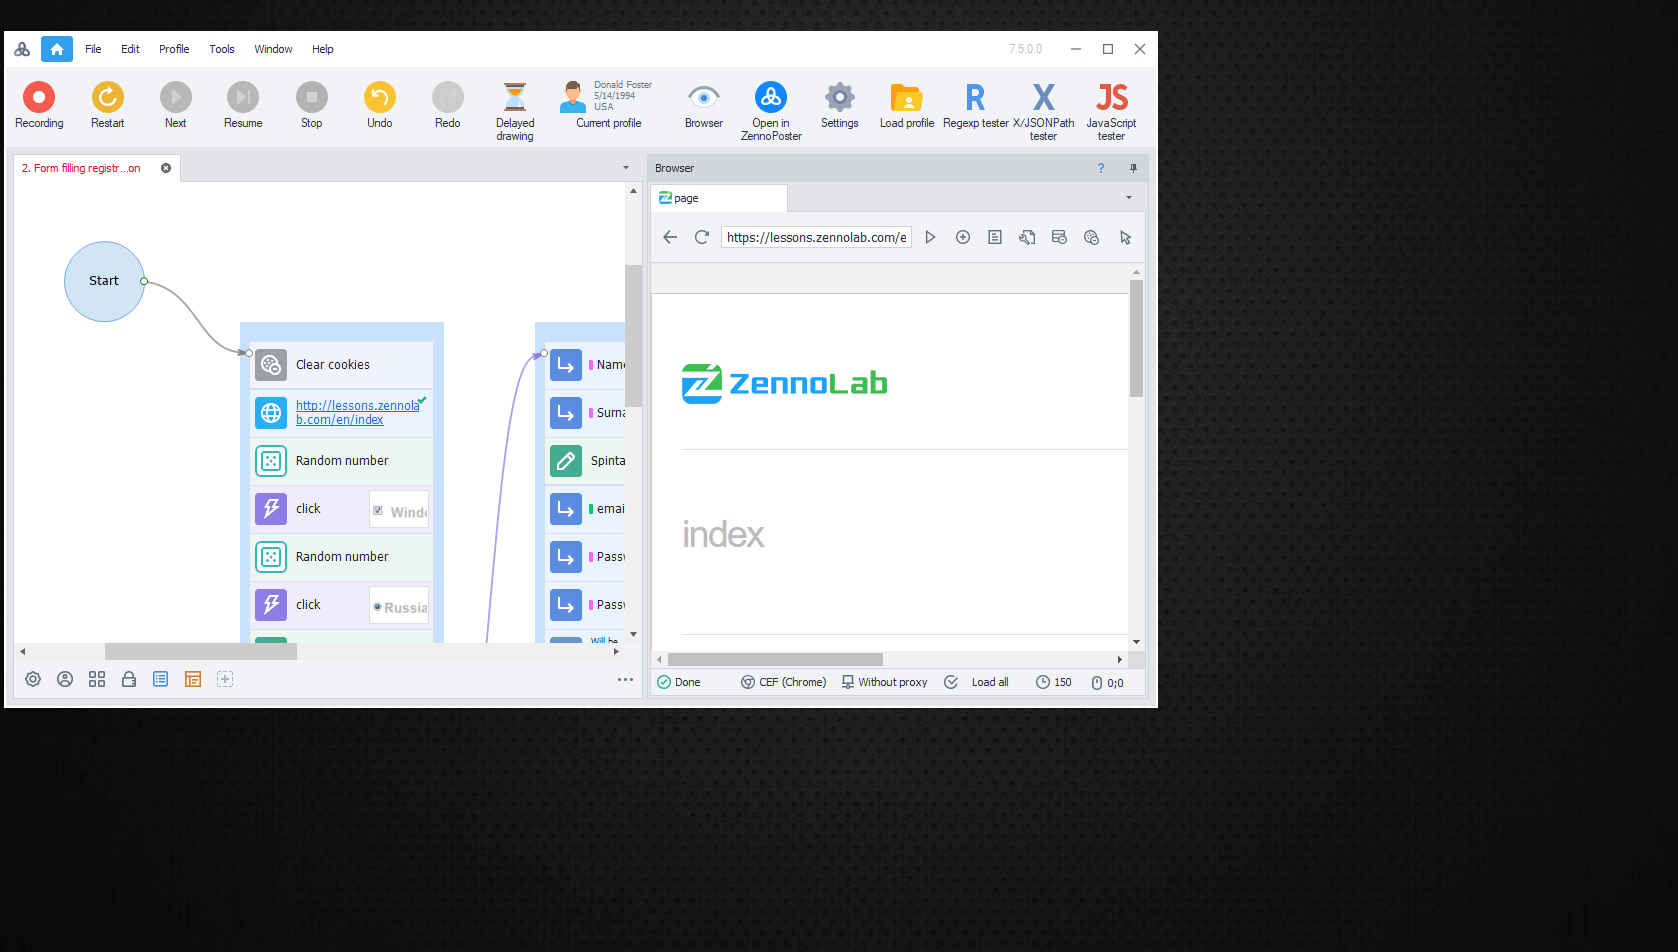Open project in ZennoPoster

[x=770, y=97]
